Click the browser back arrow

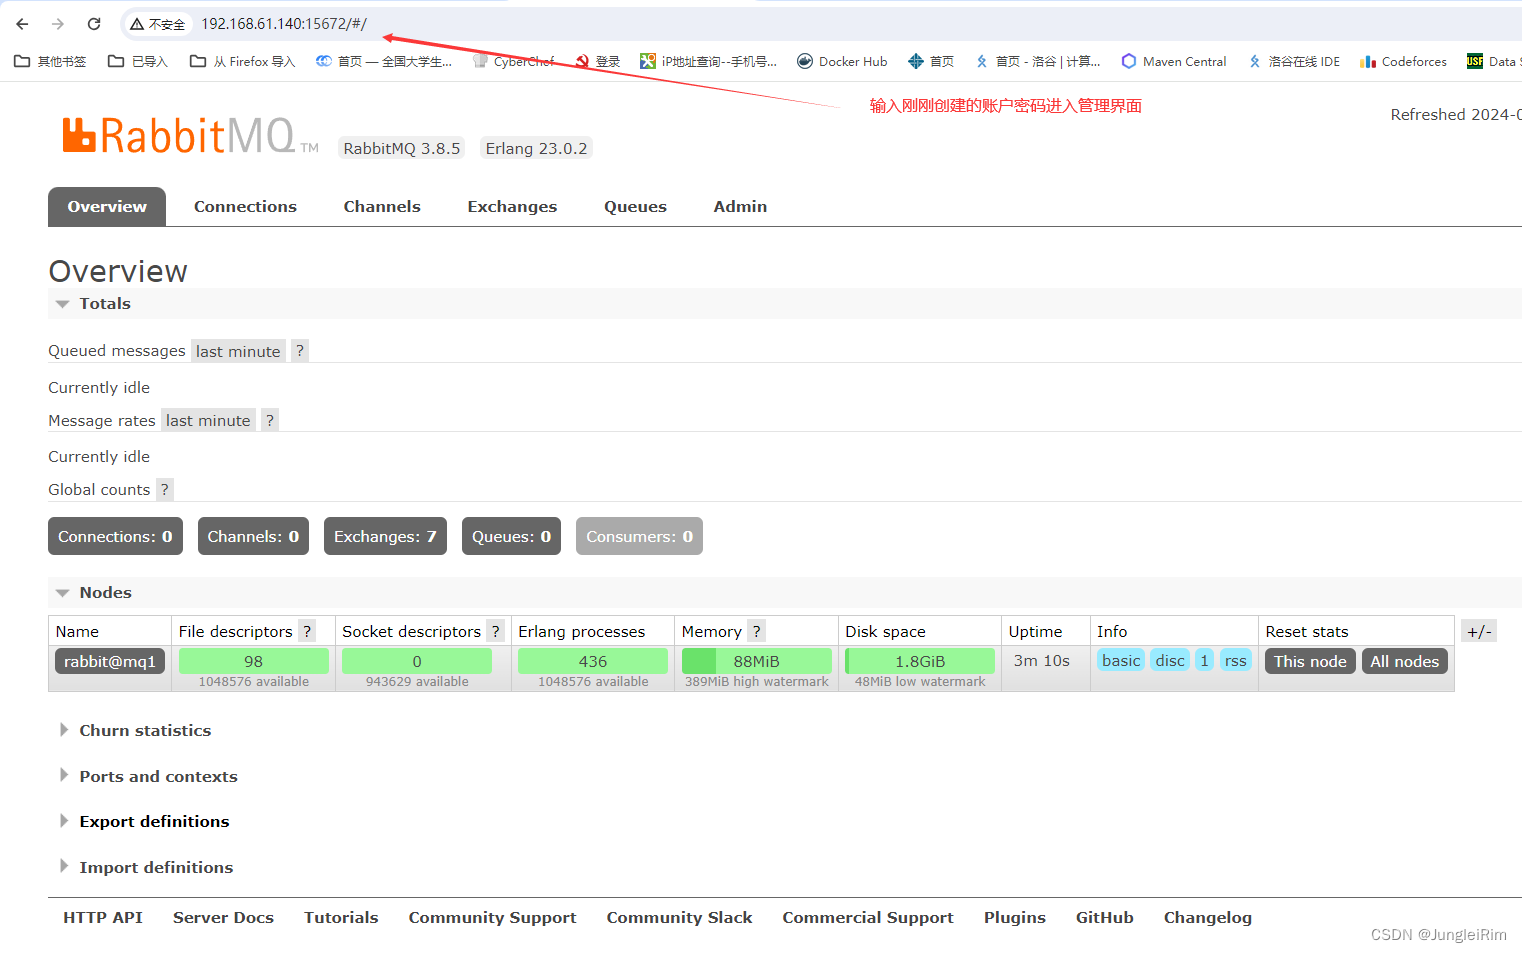(x=22, y=24)
